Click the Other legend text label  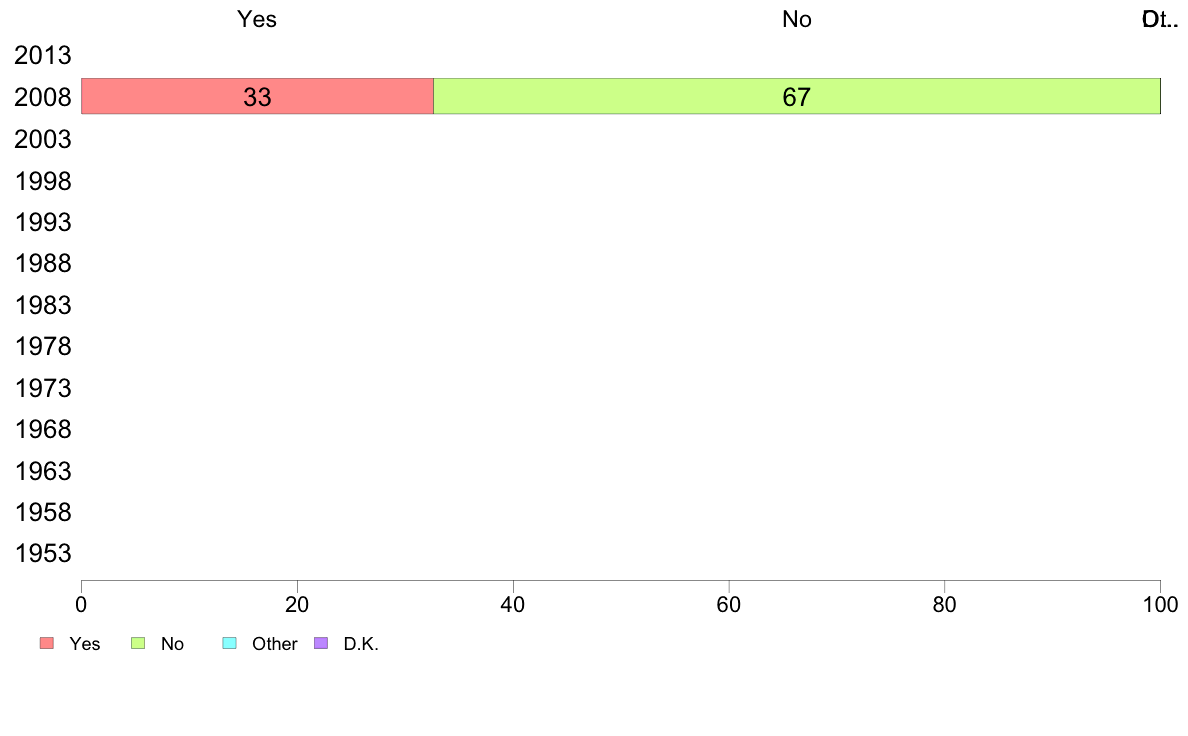point(274,644)
